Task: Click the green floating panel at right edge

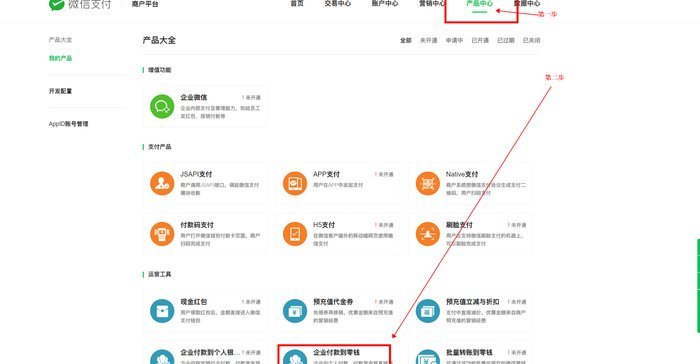Action: [698, 286]
